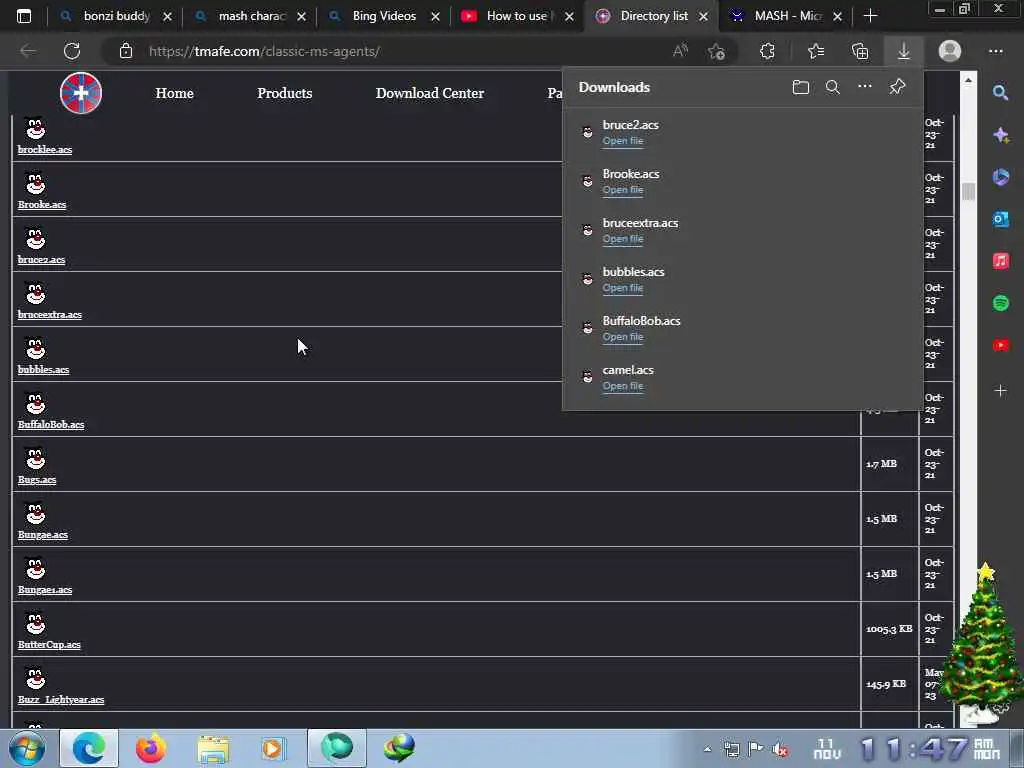Pin the Downloads panel
Image resolution: width=1024 pixels, height=768 pixels.
point(897,86)
